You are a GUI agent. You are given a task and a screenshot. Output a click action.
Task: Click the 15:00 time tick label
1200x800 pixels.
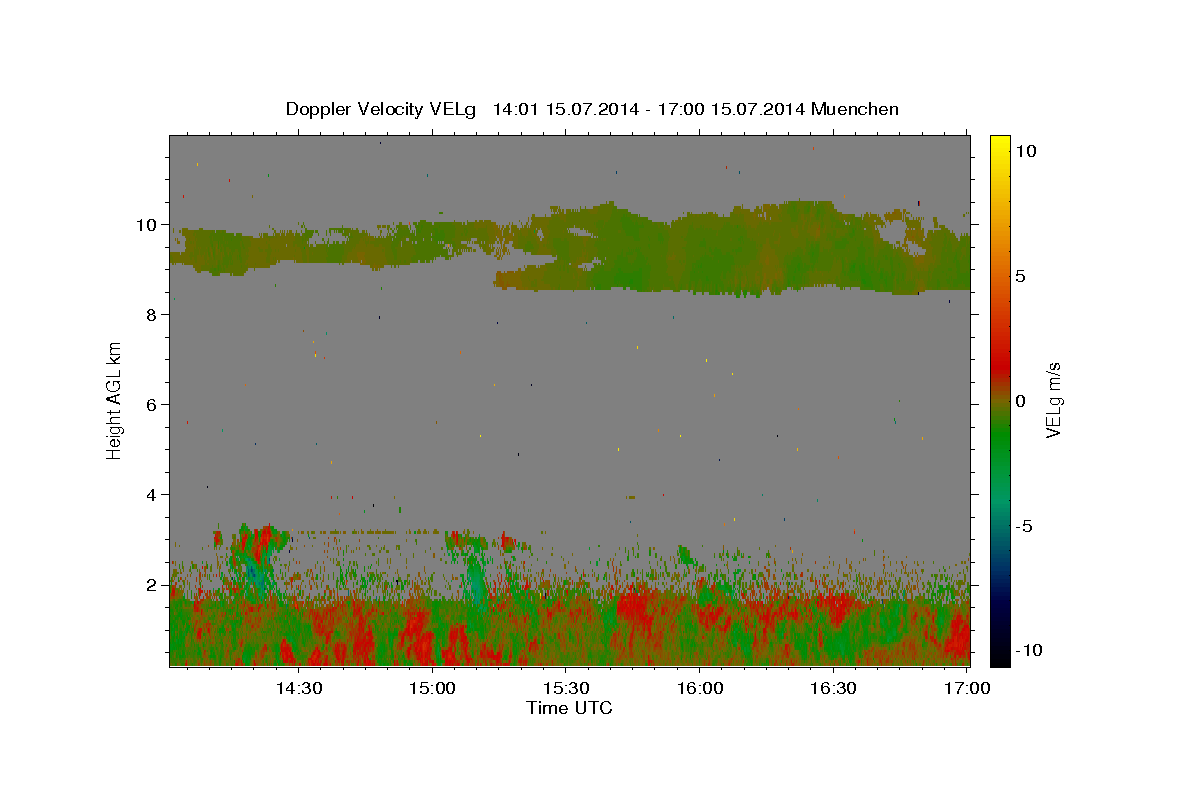[x=432, y=688]
